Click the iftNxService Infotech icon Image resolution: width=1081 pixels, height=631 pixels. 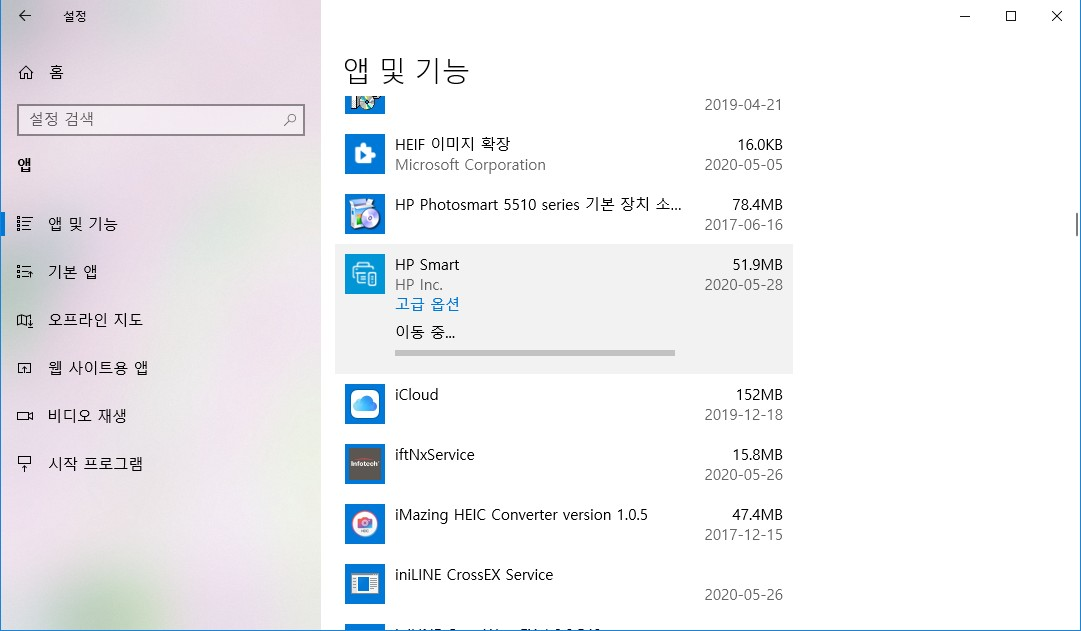pyautogui.click(x=365, y=464)
